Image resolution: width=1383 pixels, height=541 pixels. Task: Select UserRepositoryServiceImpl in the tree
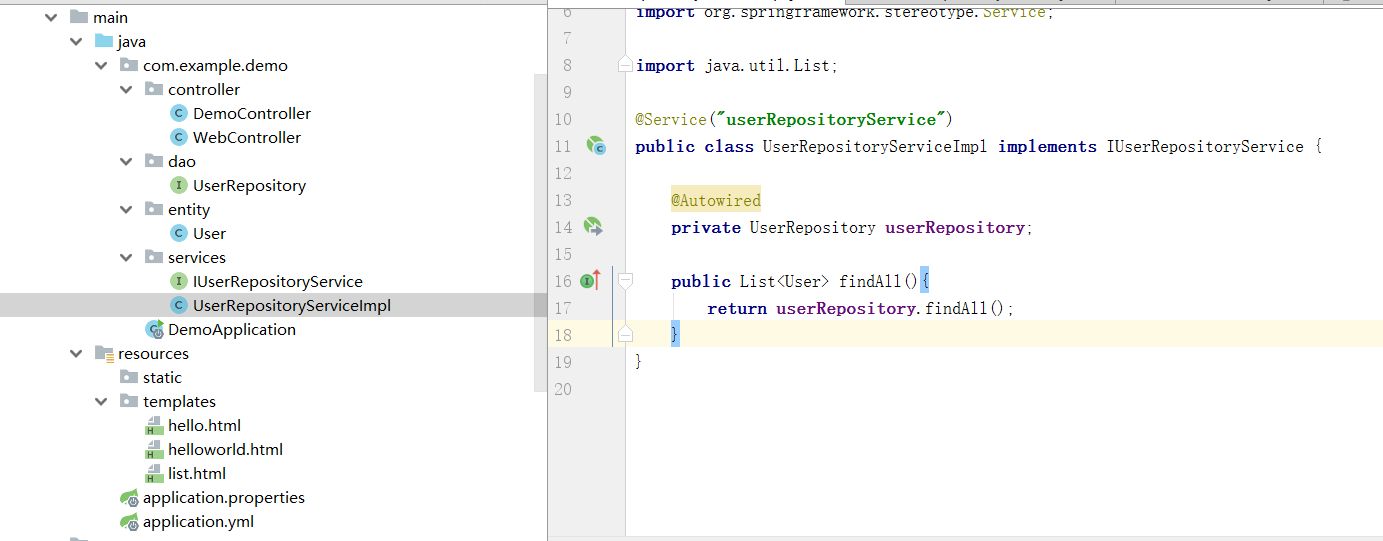292,305
